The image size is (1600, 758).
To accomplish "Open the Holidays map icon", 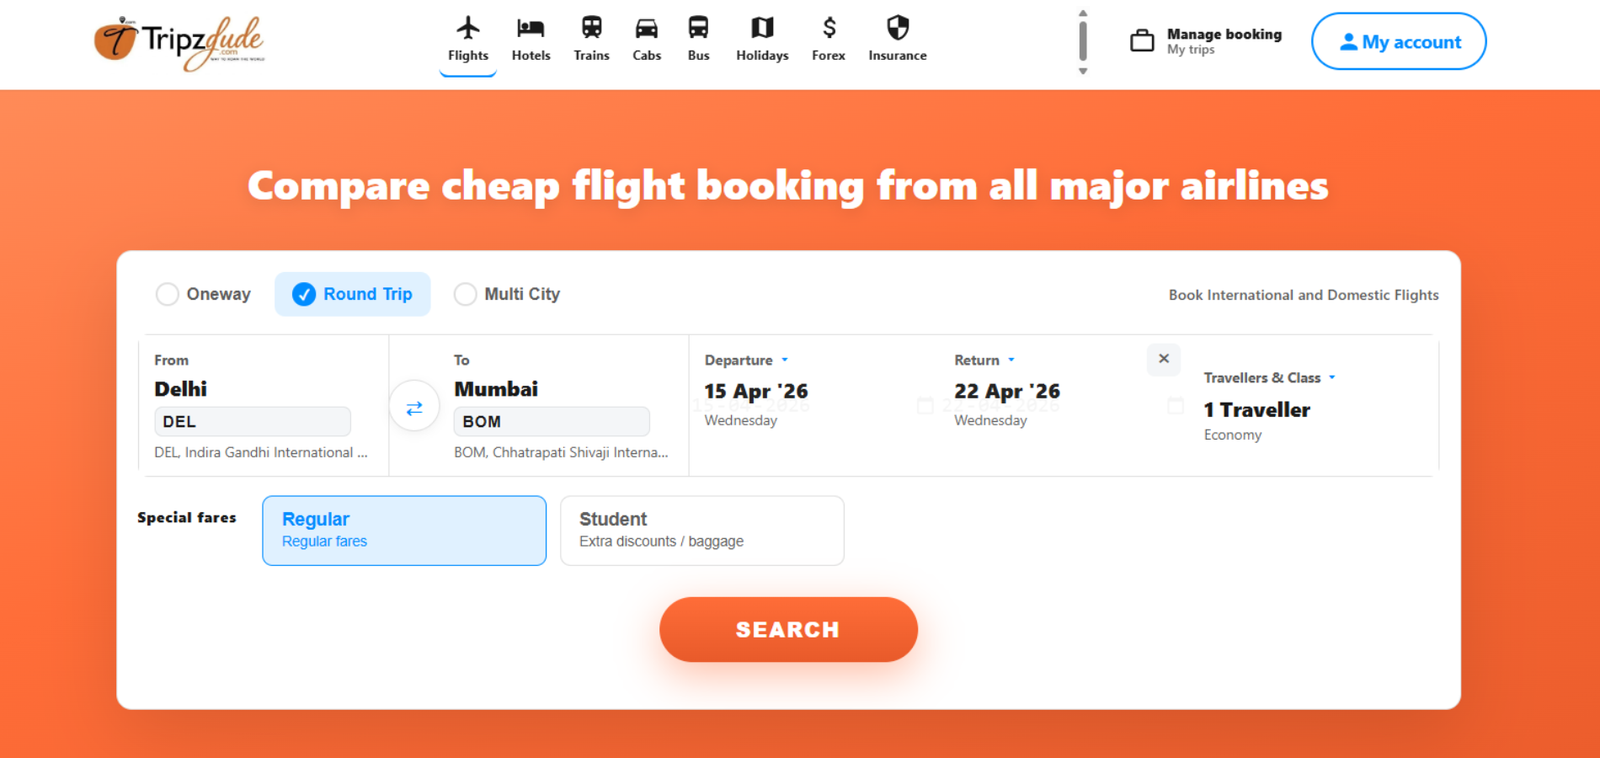I will coord(762,27).
